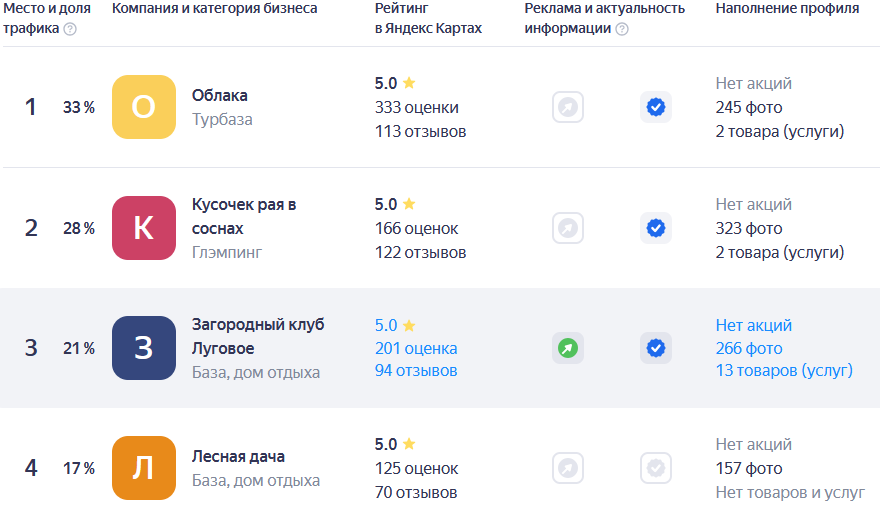Click the red Кусочек рая в соснах avatar
The height and width of the screenshot is (520, 880).
click(144, 228)
